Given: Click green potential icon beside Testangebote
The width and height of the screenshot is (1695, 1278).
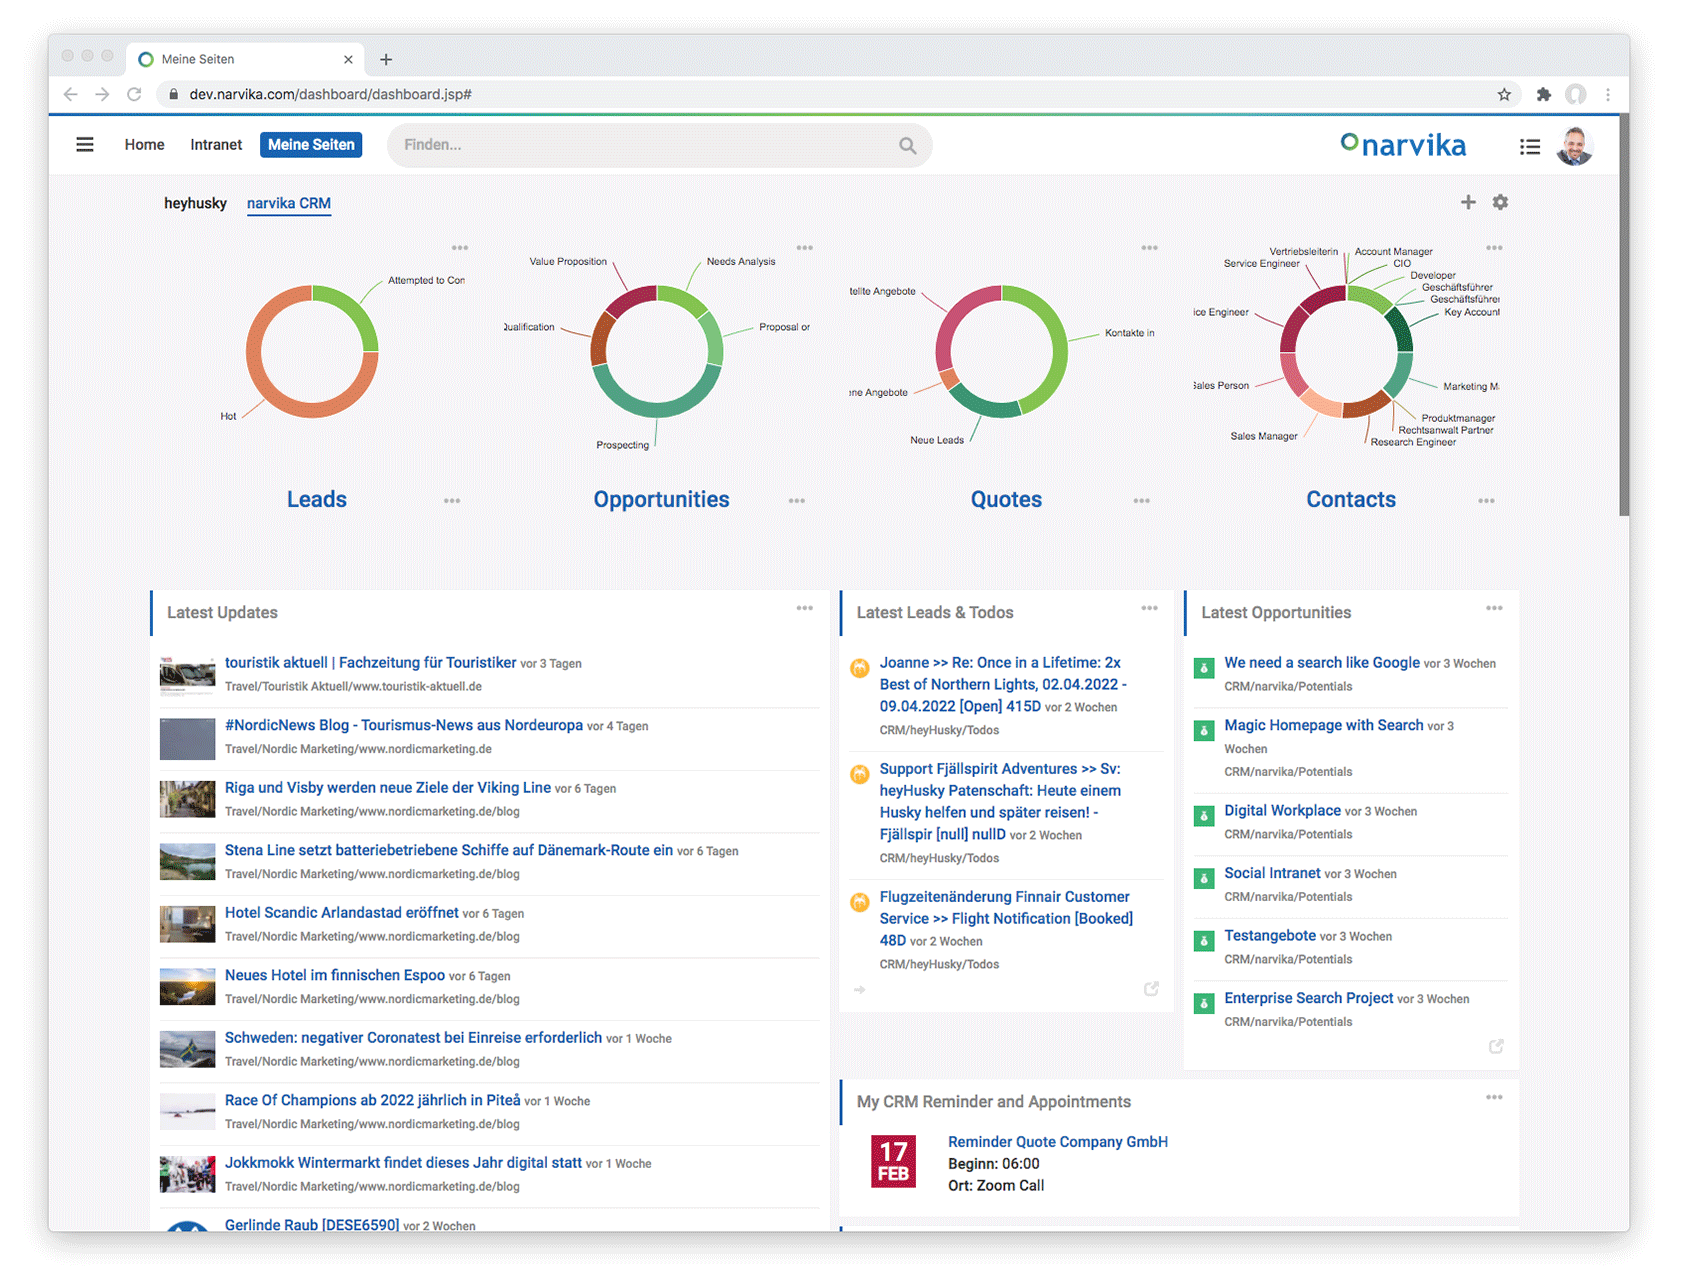Looking at the screenshot, I should [x=1204, y=941].
